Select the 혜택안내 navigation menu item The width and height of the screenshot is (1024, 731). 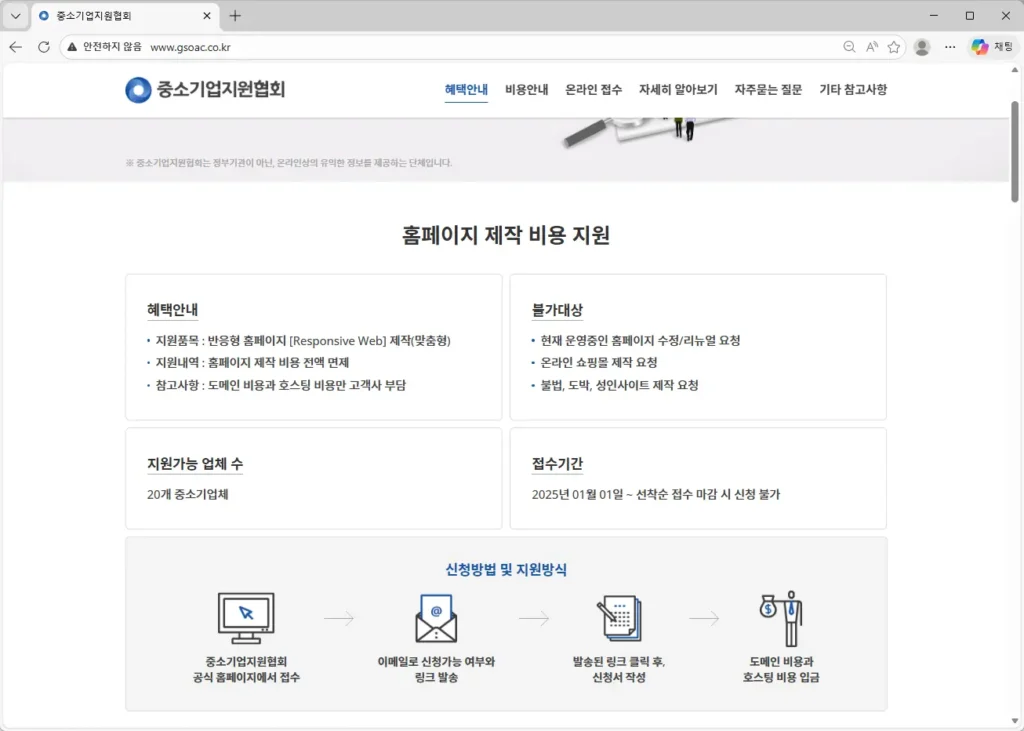point(466,90)
